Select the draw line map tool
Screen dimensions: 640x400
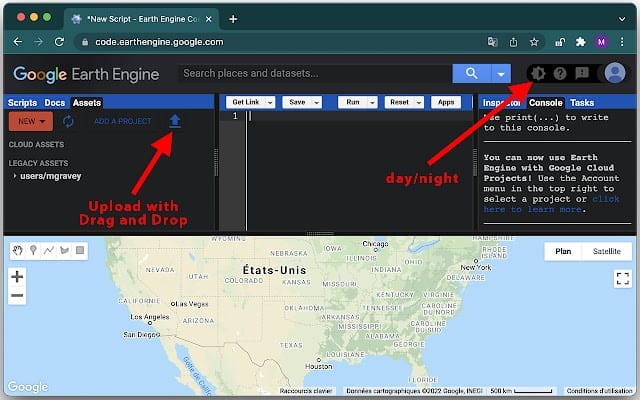(48, 249)
